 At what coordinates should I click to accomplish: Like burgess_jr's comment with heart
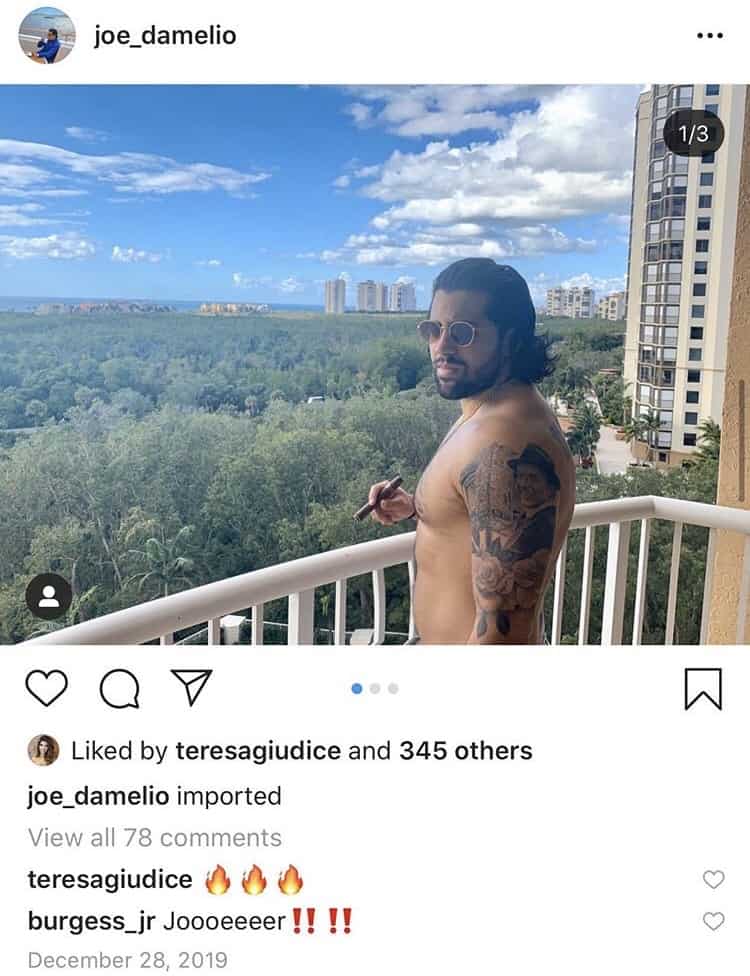(x=713, y=921)
